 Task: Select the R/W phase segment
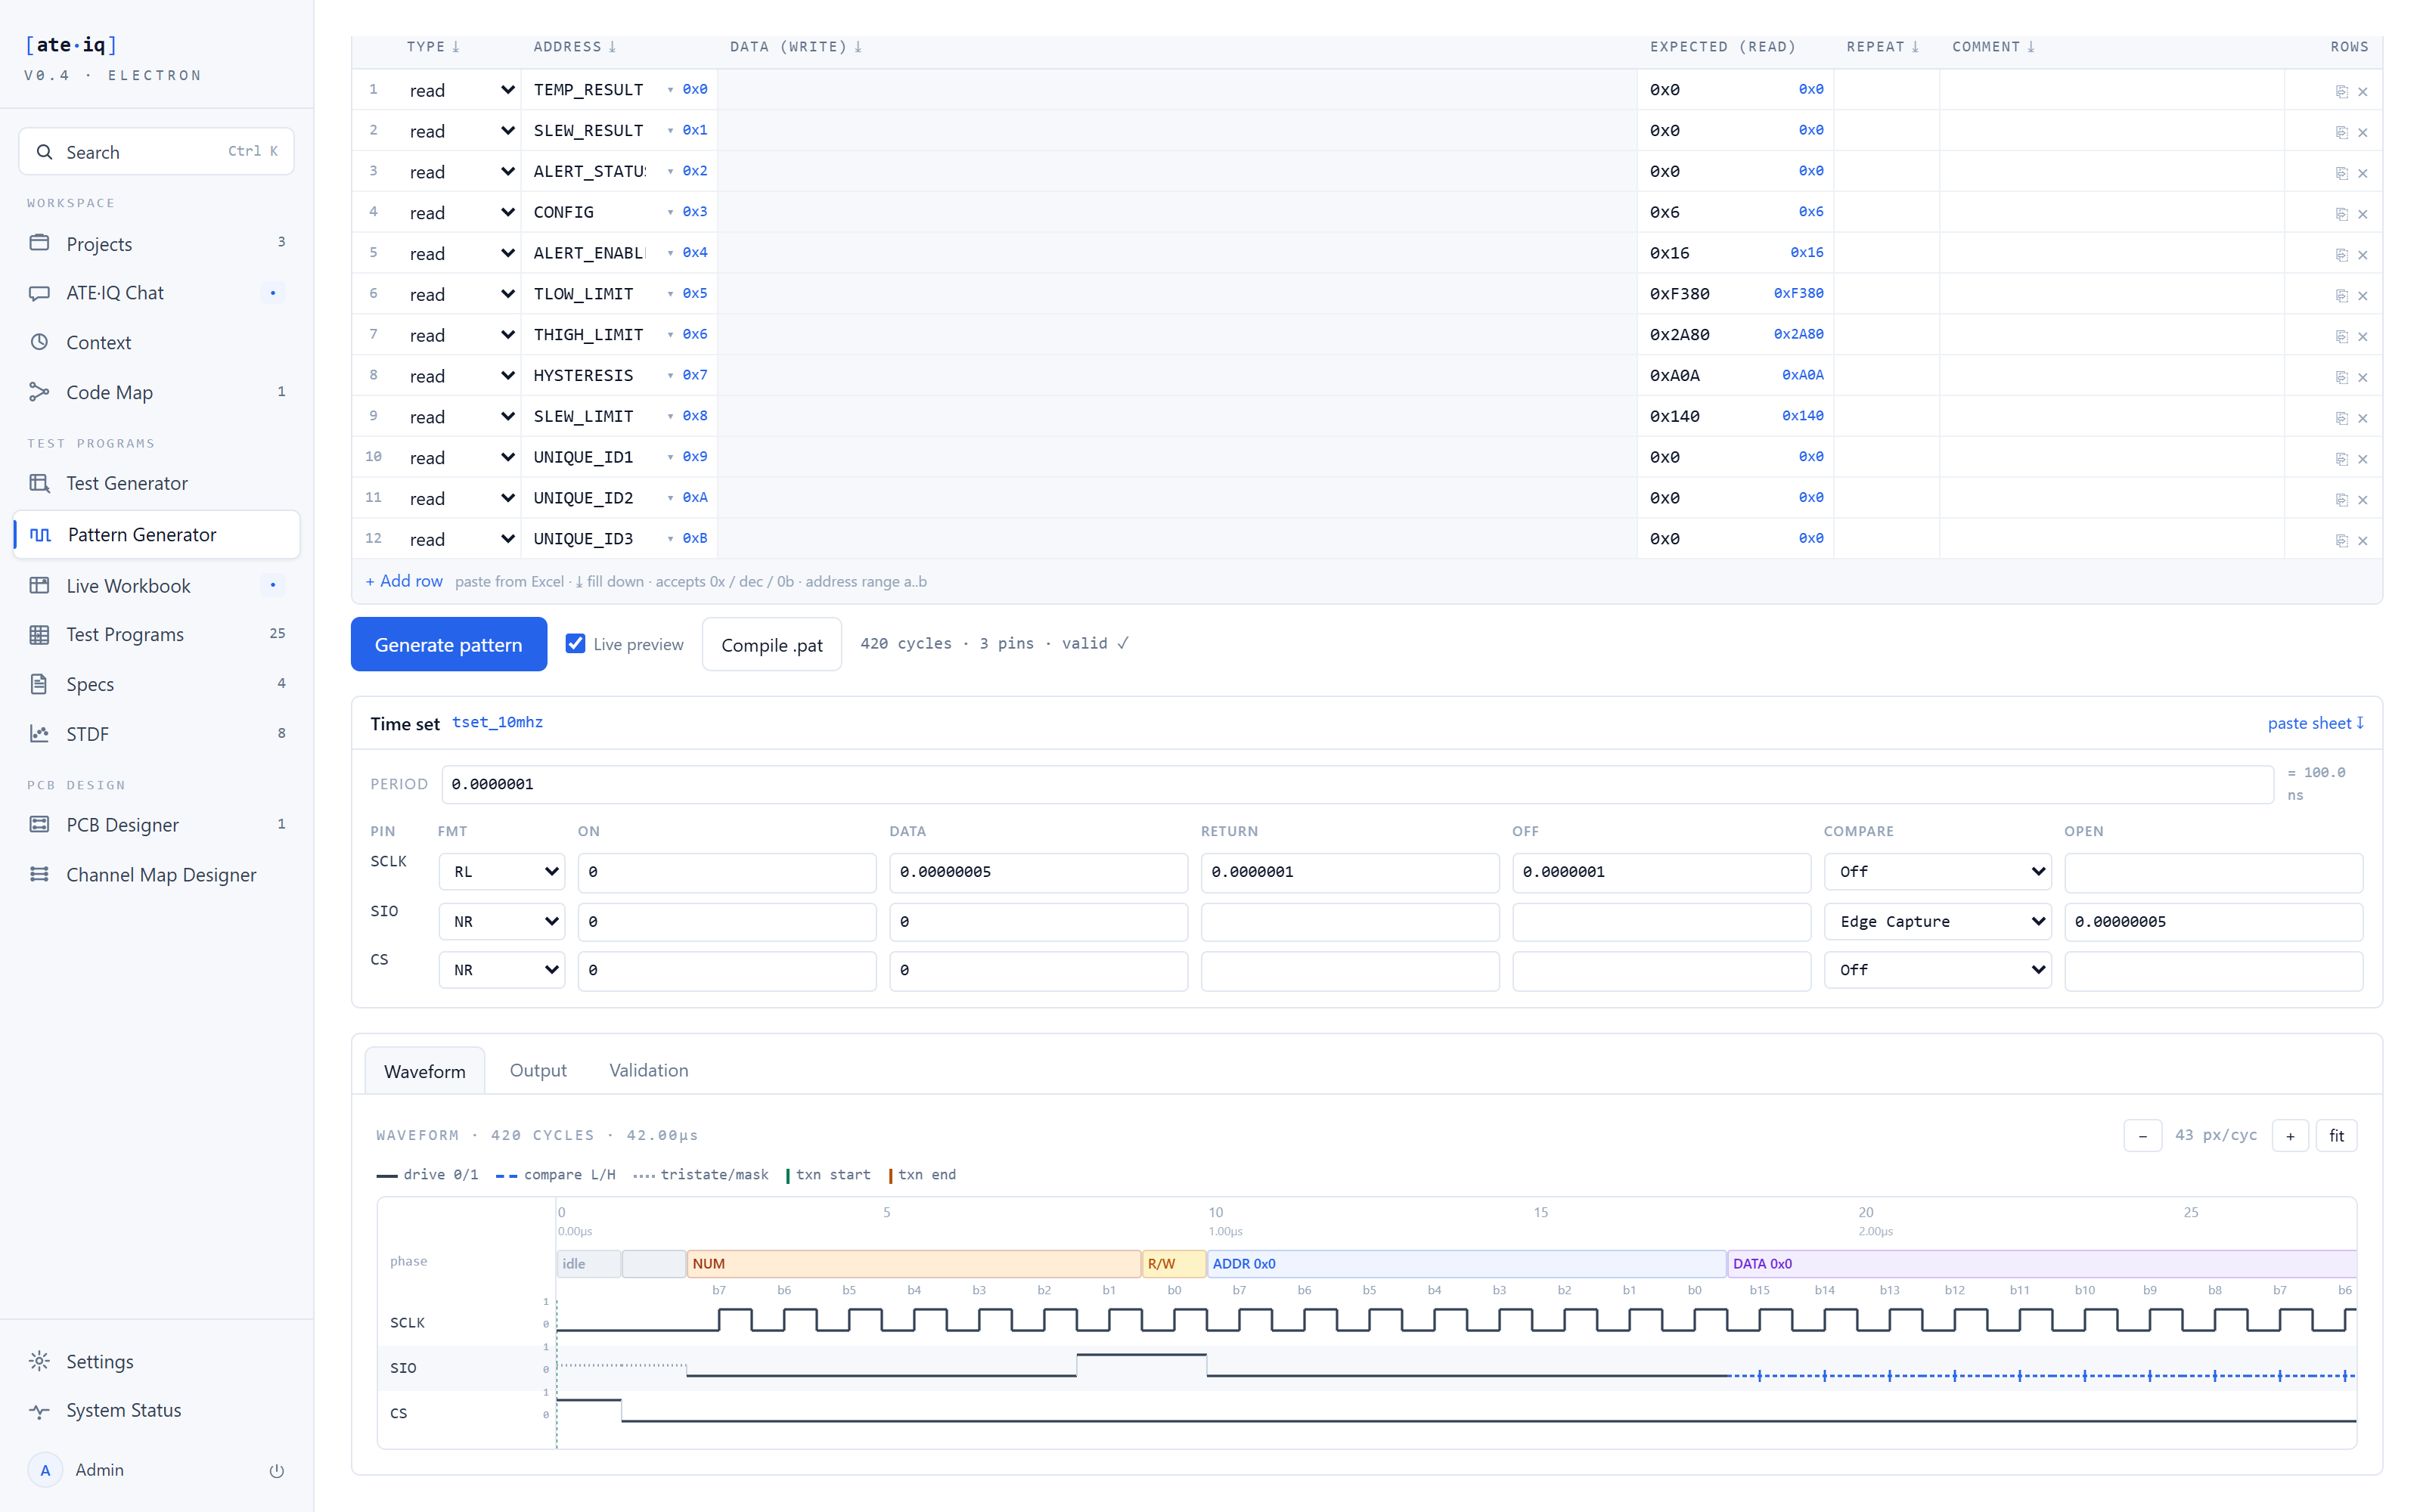(x=1173, y=1263)
